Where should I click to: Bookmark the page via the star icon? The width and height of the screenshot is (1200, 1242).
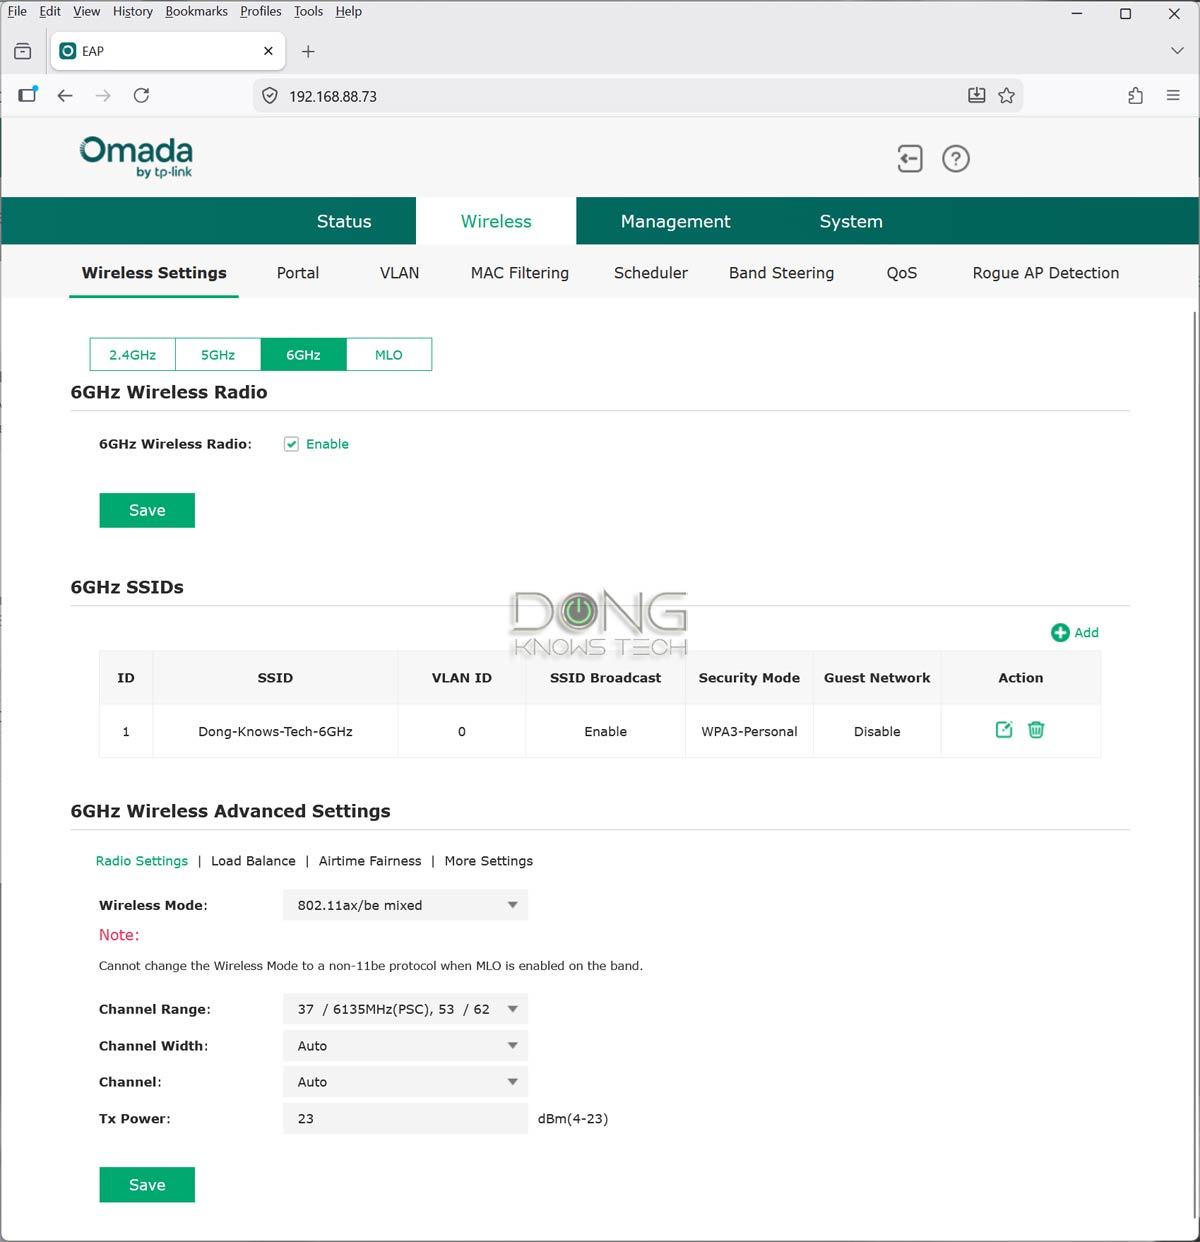point(1008,95)
